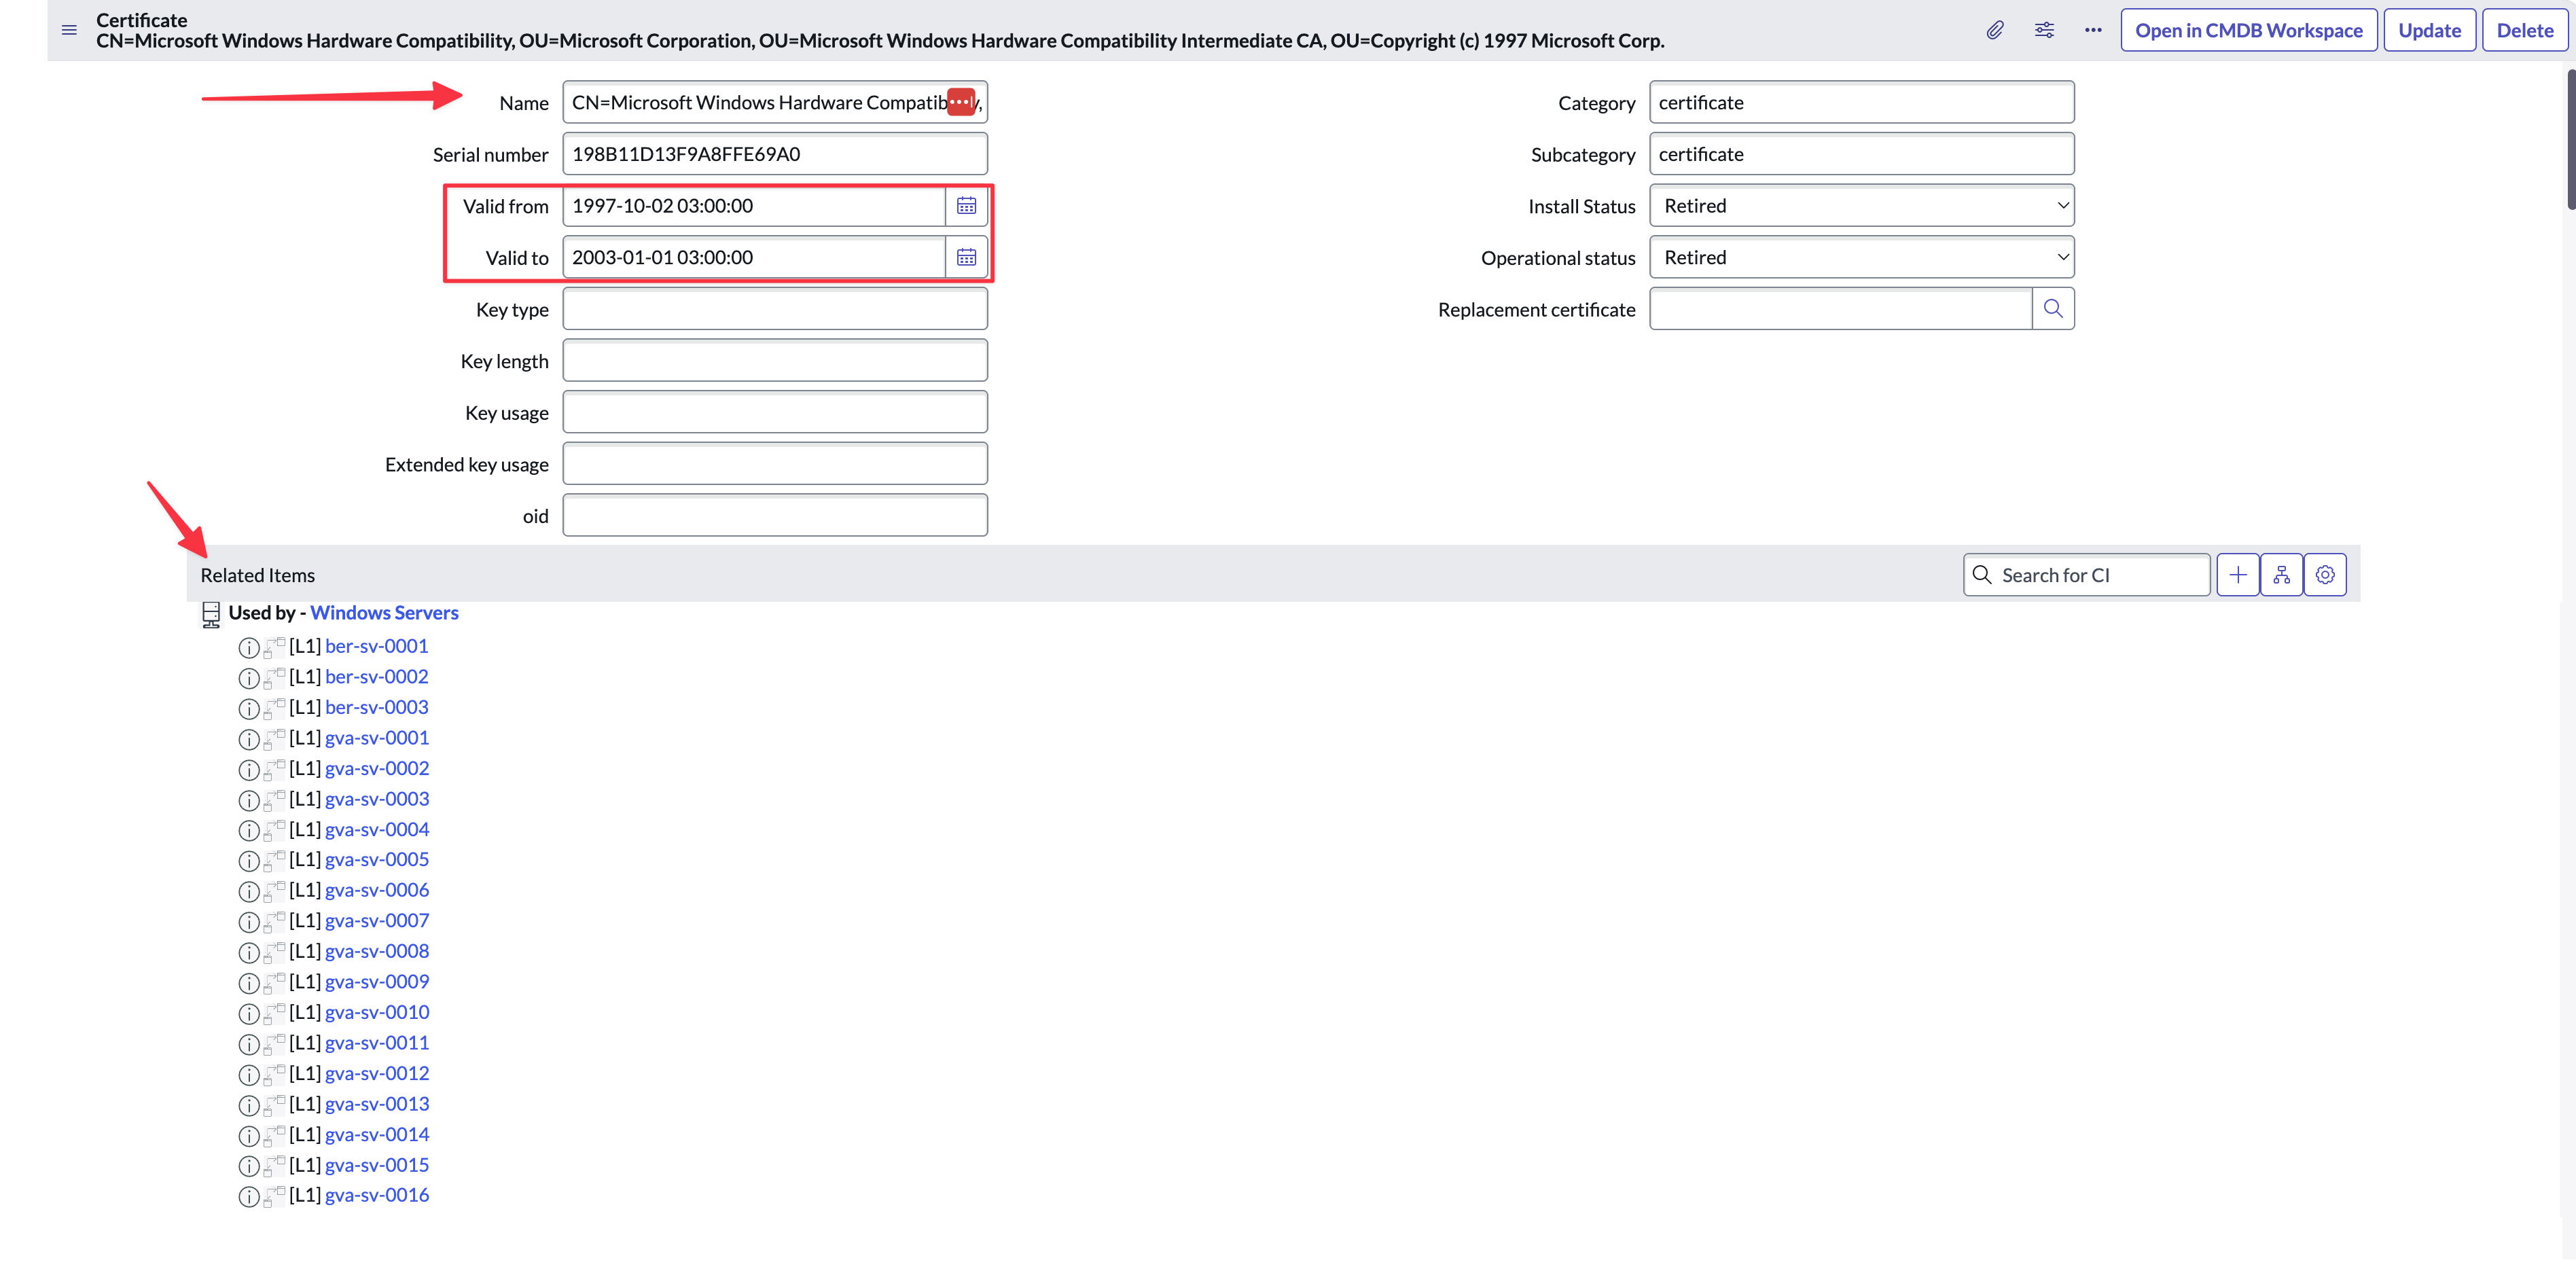
Task: Open Related Items settings gear icon
Action: (x=2325, y=575)
